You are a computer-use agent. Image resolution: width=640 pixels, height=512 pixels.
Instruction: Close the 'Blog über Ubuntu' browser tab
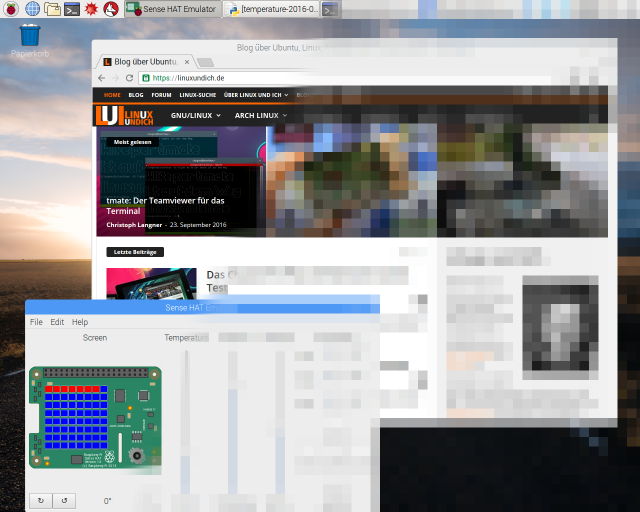(187, 62)
